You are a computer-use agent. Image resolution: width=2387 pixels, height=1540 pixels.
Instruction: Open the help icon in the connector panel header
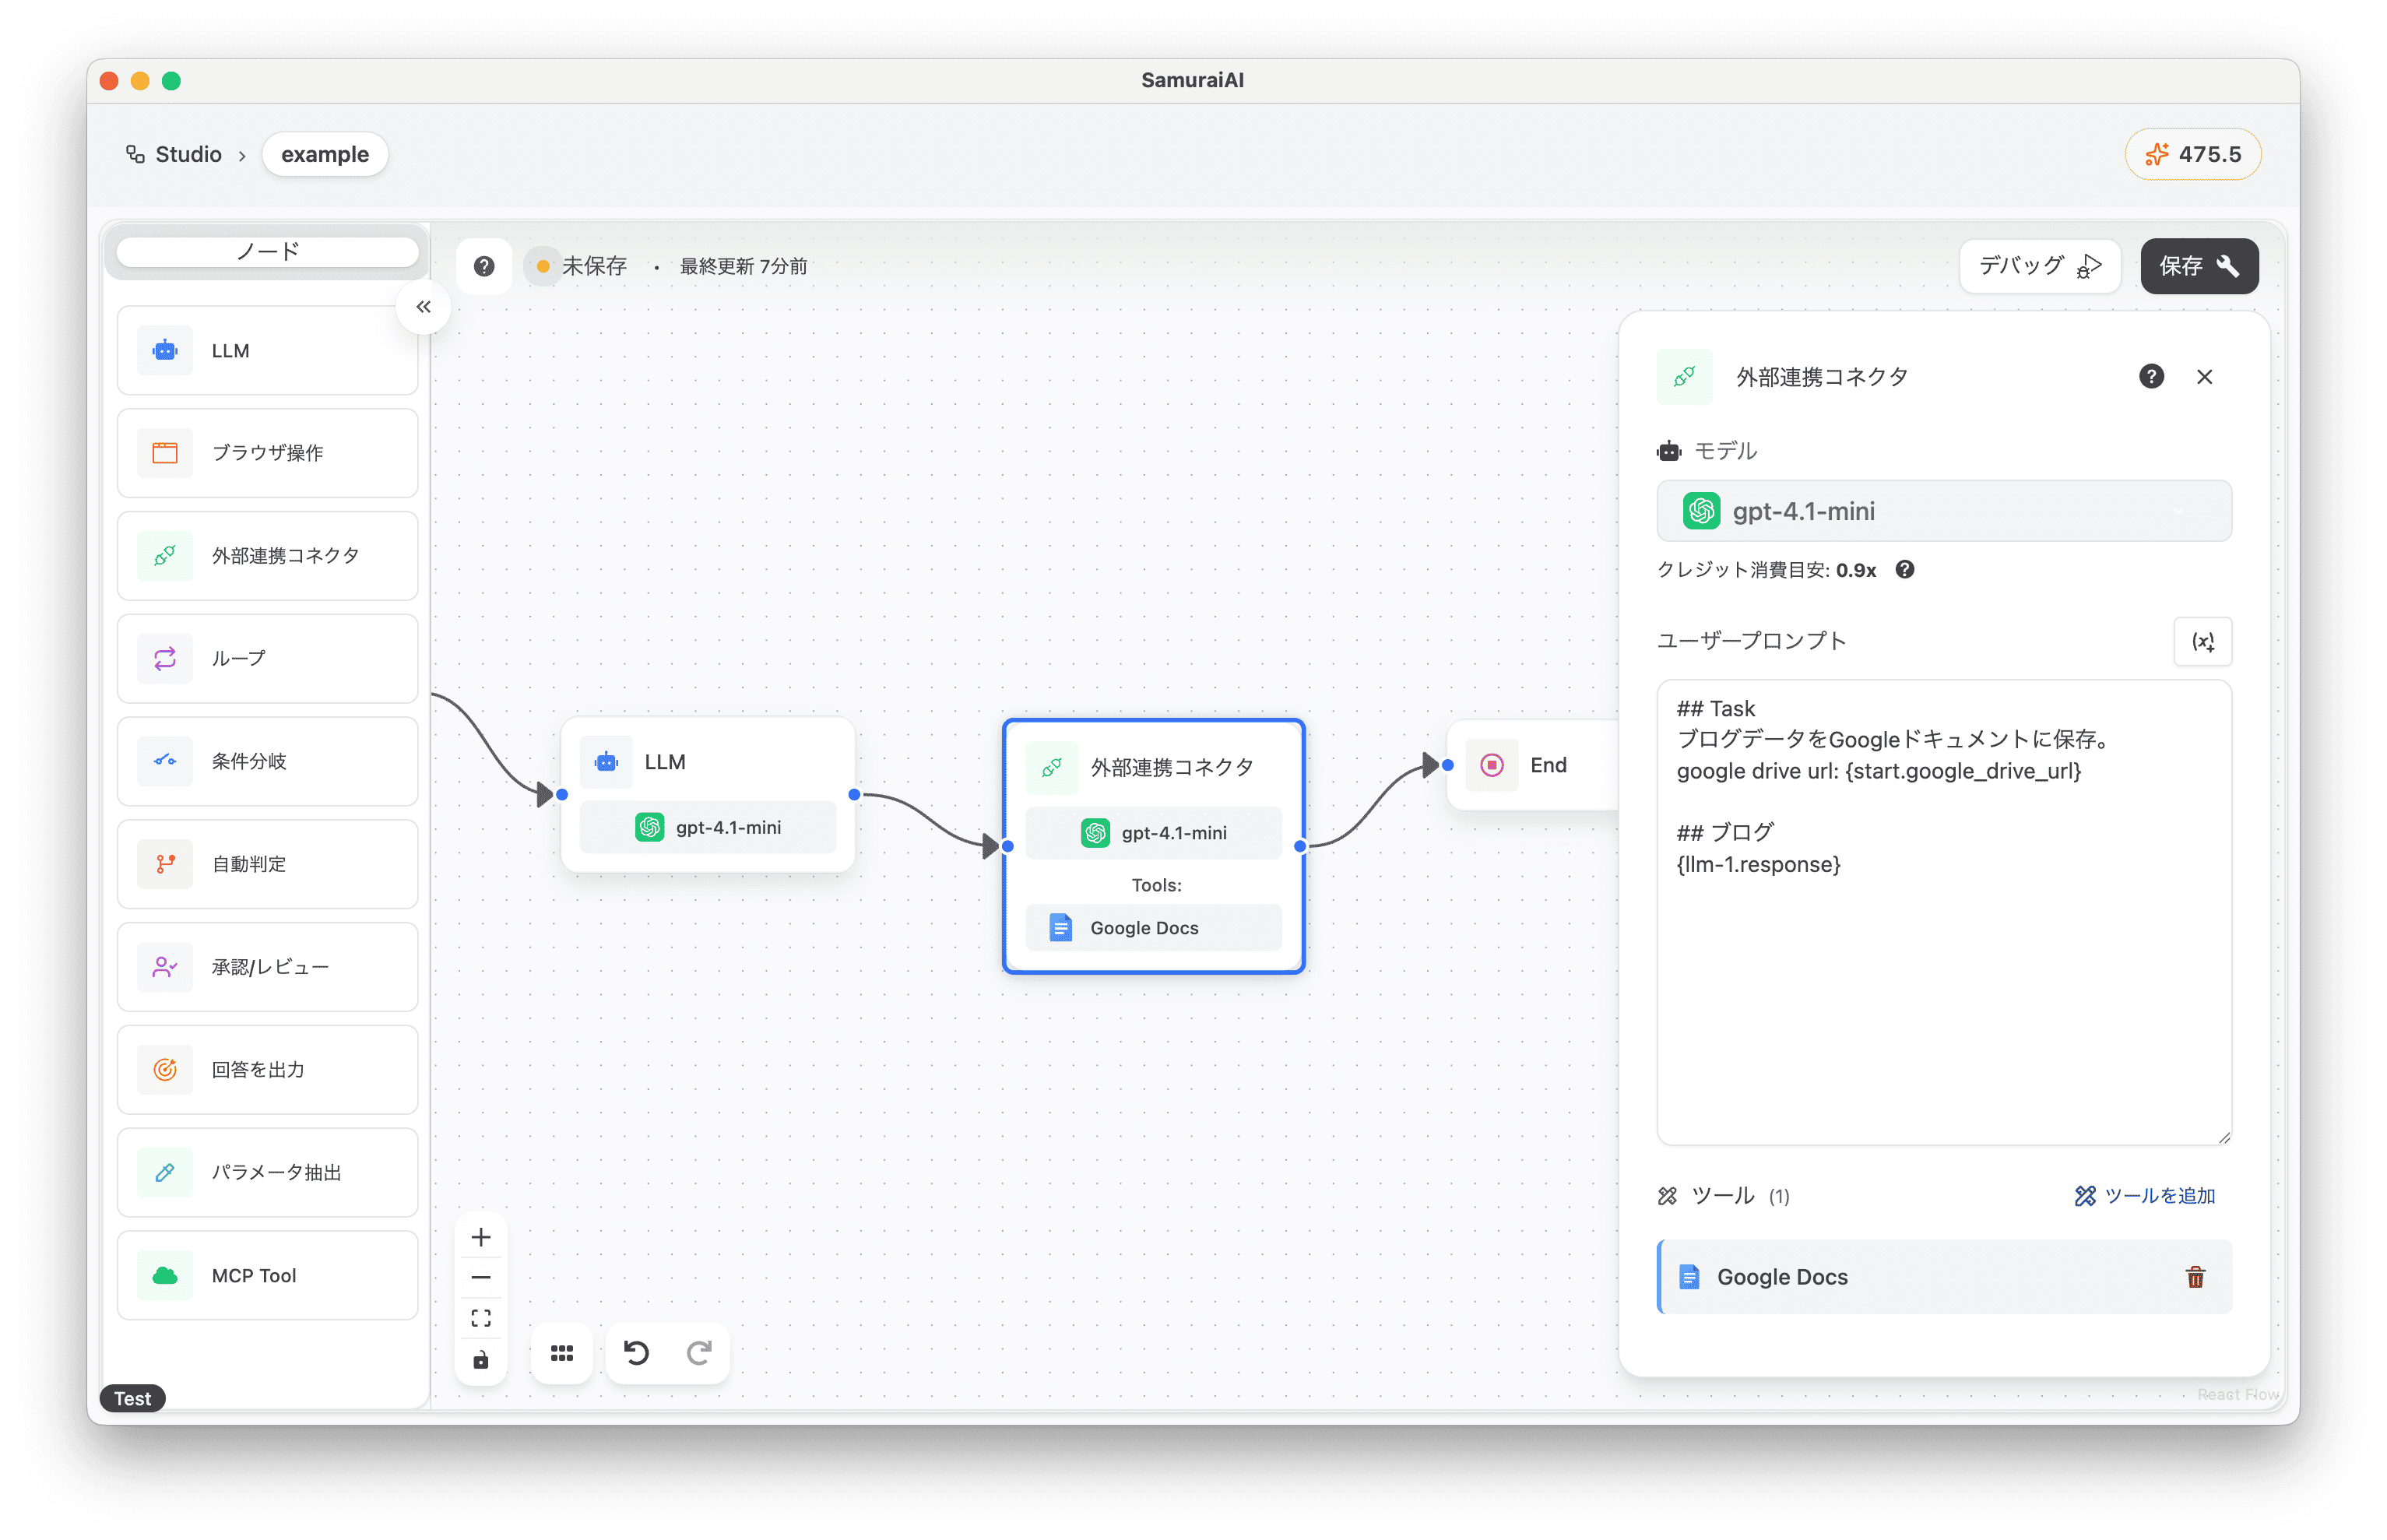click(2151, 377)
